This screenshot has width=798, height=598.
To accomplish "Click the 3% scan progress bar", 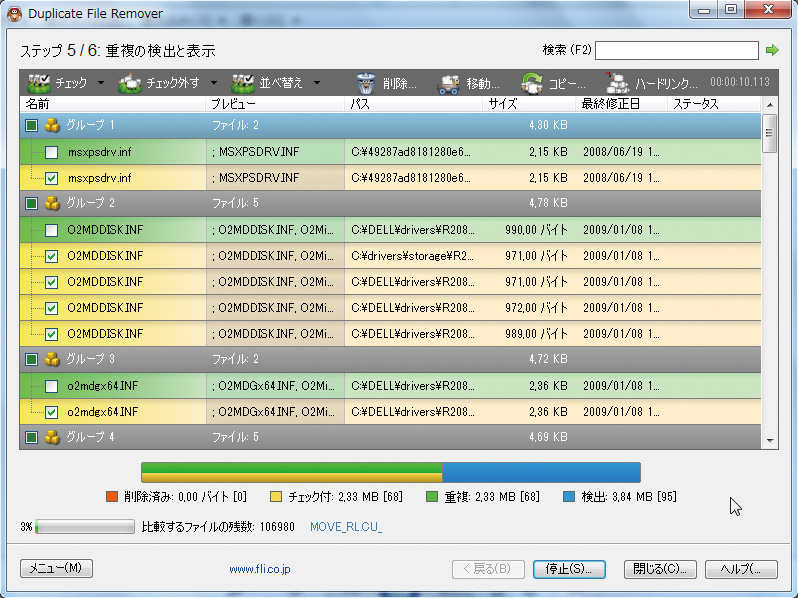I will tap(85, 527).
